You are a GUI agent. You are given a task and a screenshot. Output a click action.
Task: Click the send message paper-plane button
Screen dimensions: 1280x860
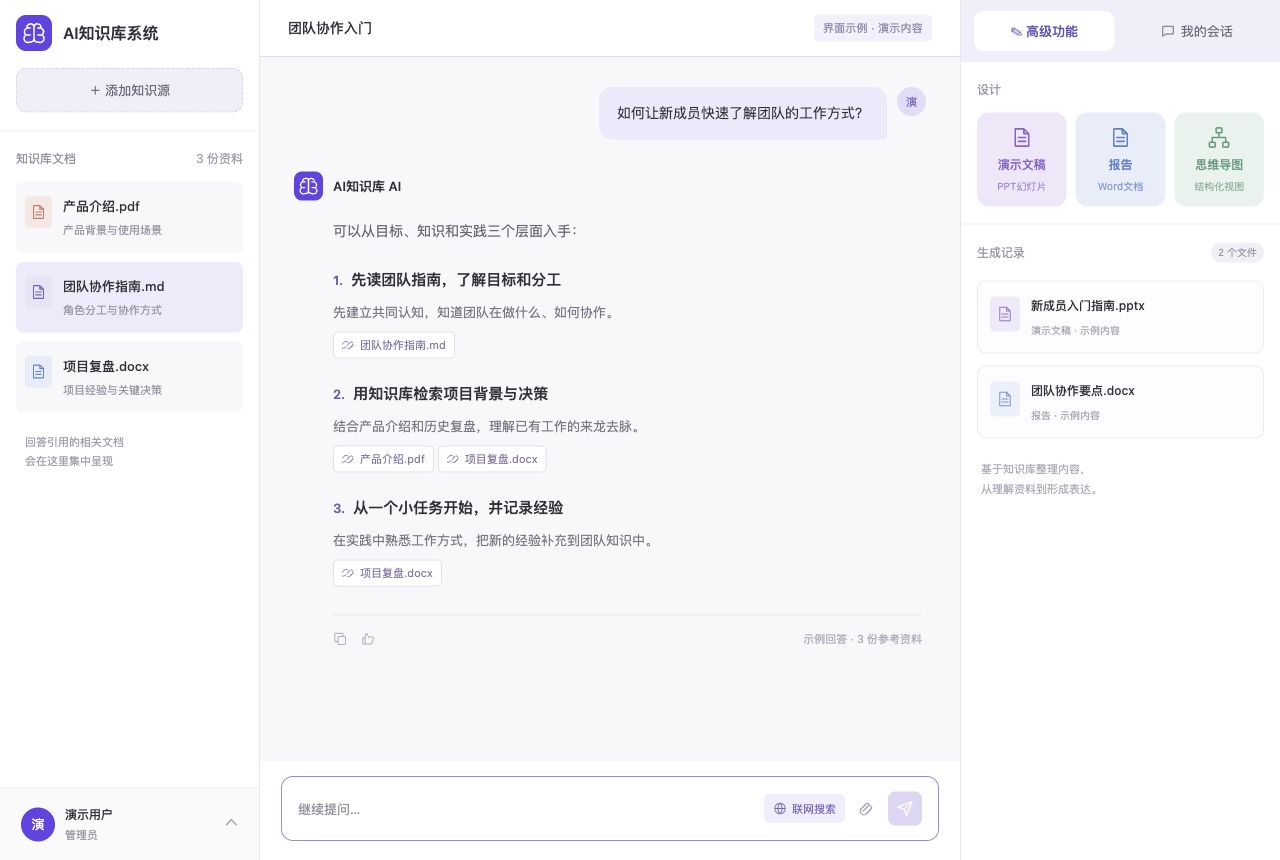tap(905, 809)
